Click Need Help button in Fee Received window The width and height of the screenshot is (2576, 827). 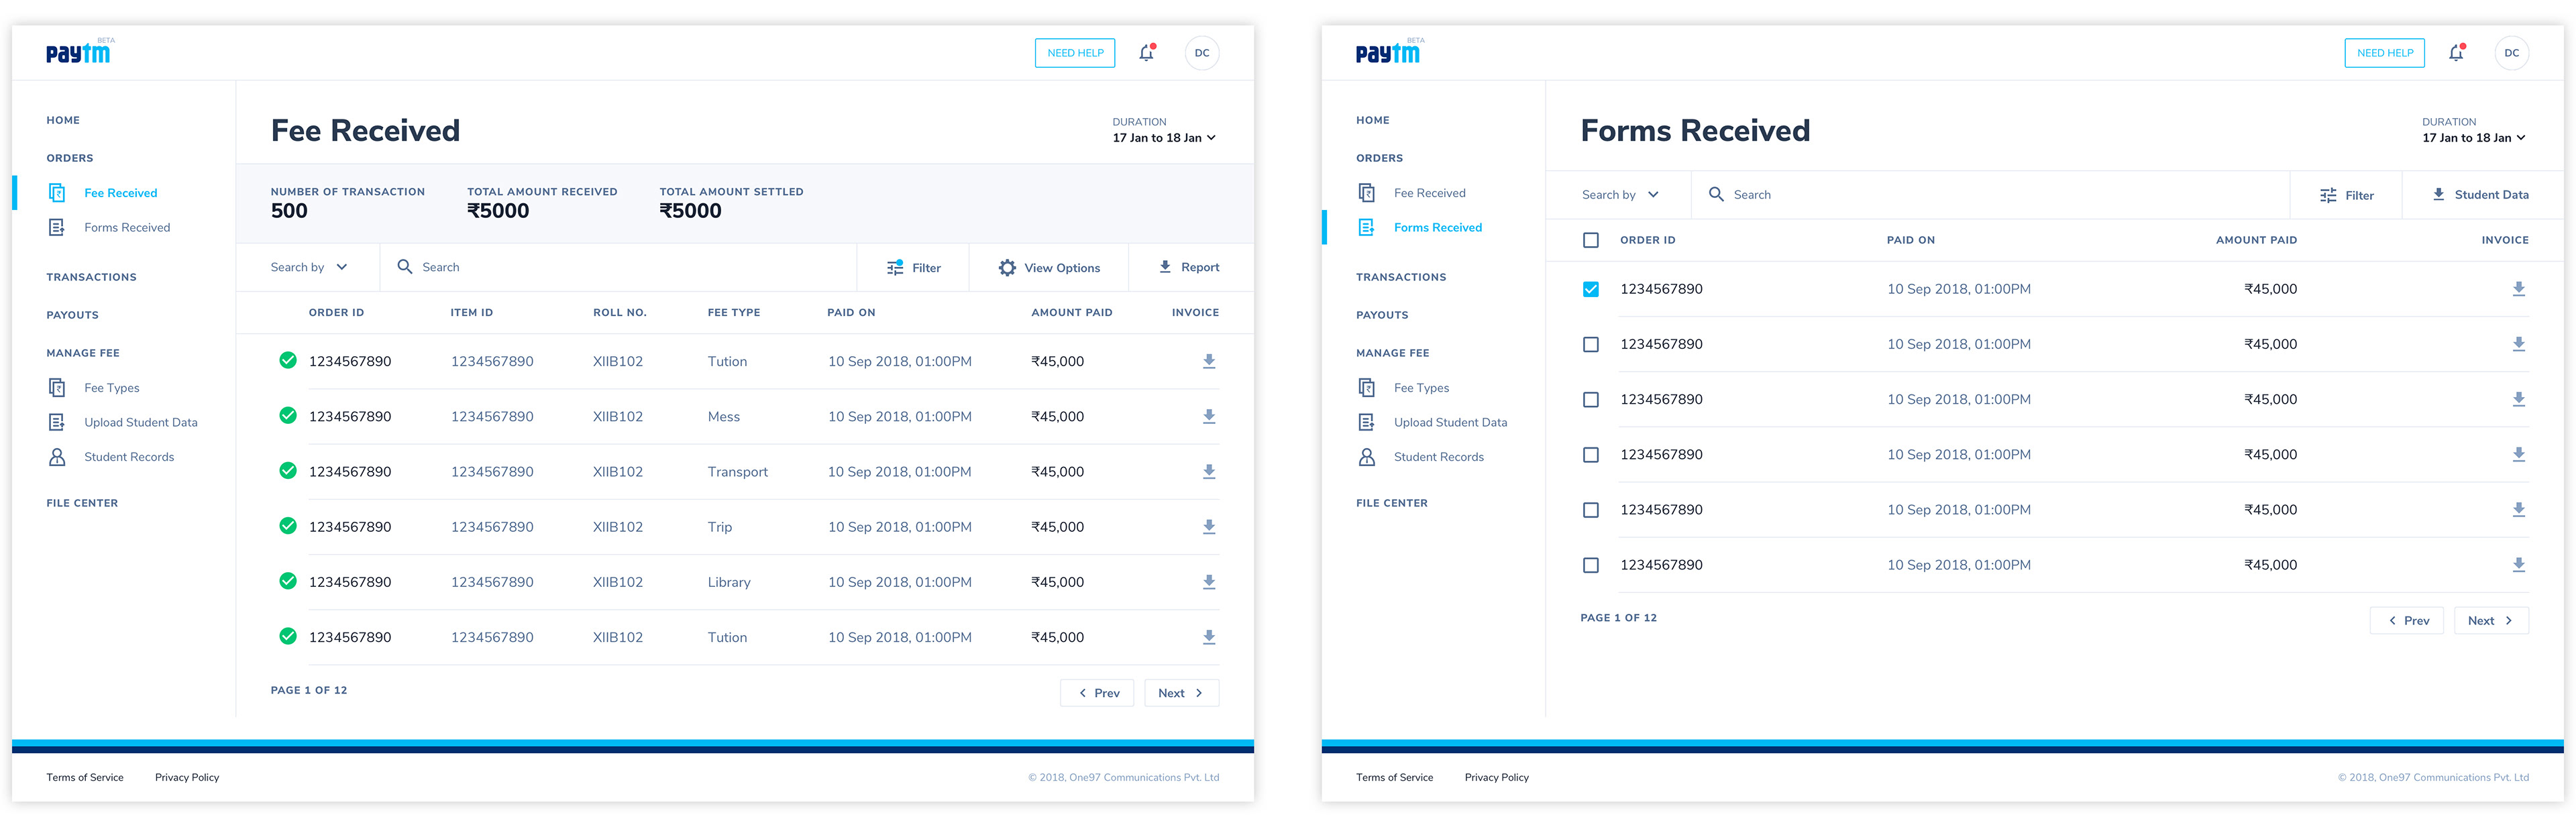[x=1075, y=53]
